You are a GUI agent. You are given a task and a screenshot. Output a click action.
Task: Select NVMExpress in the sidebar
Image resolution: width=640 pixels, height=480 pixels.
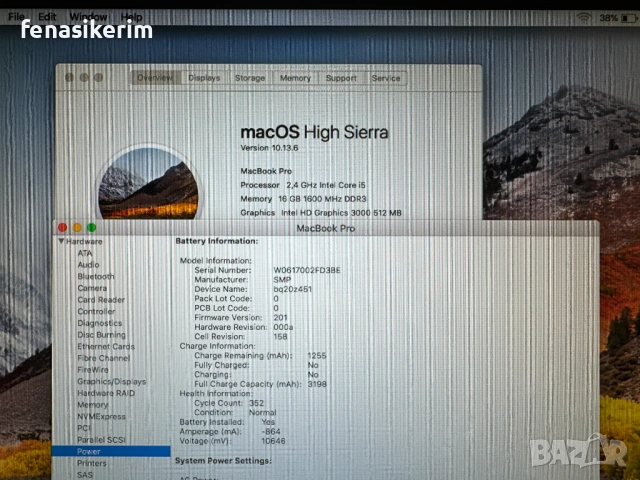102,416
